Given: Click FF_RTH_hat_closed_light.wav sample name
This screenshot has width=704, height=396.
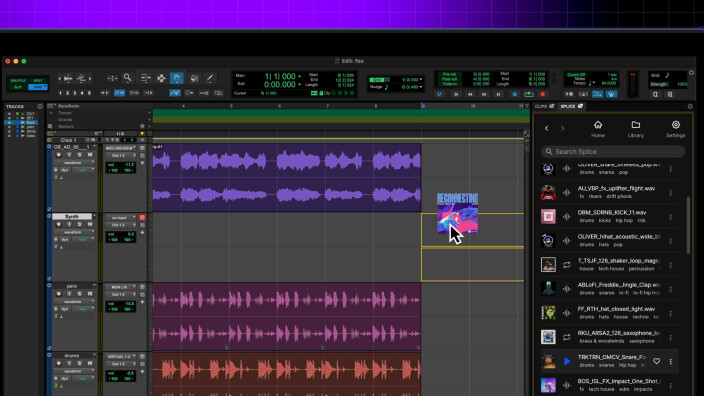Looking at the screenshot, I should pyautogui.click(x=616, y=309).
